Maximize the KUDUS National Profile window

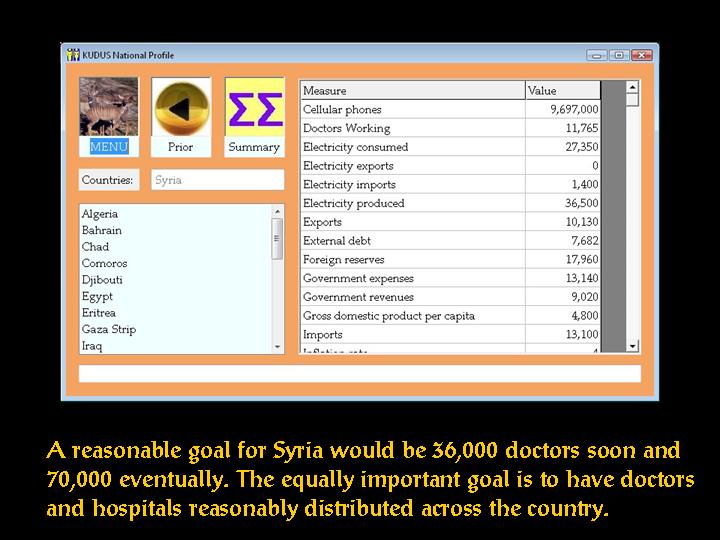619,55
